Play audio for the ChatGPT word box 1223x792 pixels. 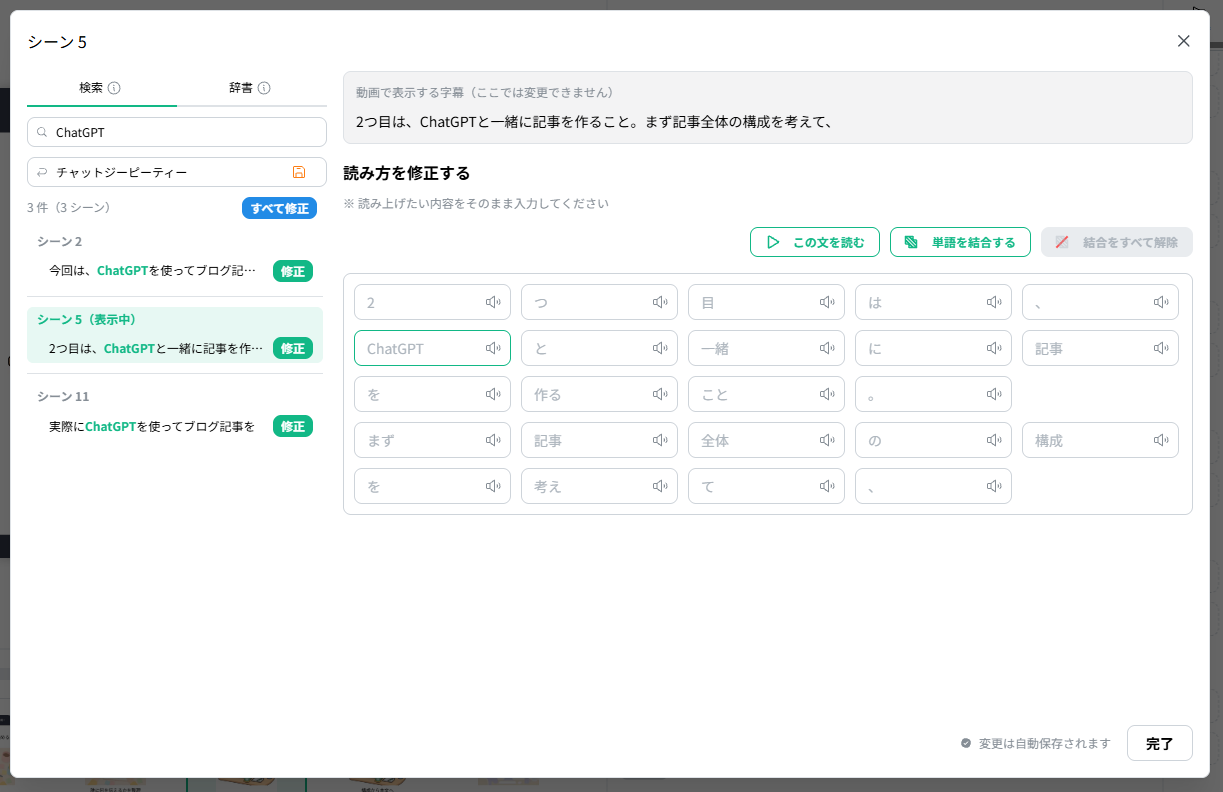tap(493, 348)
